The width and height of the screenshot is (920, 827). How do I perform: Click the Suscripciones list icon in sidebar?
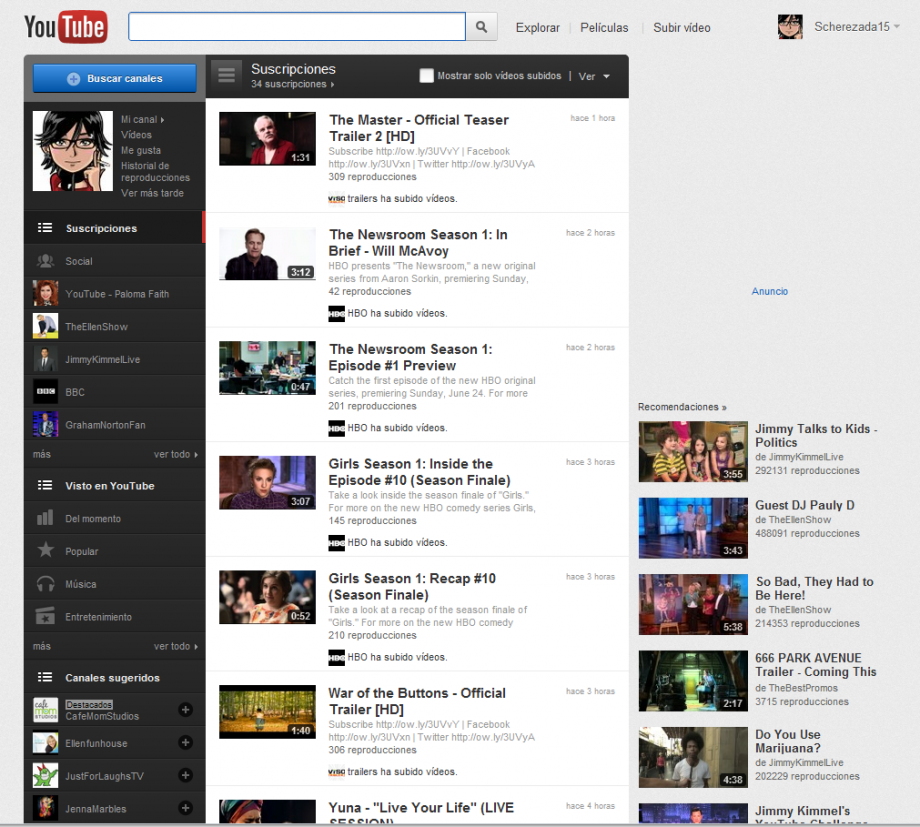pyautogui.click(x=45, y=228)
